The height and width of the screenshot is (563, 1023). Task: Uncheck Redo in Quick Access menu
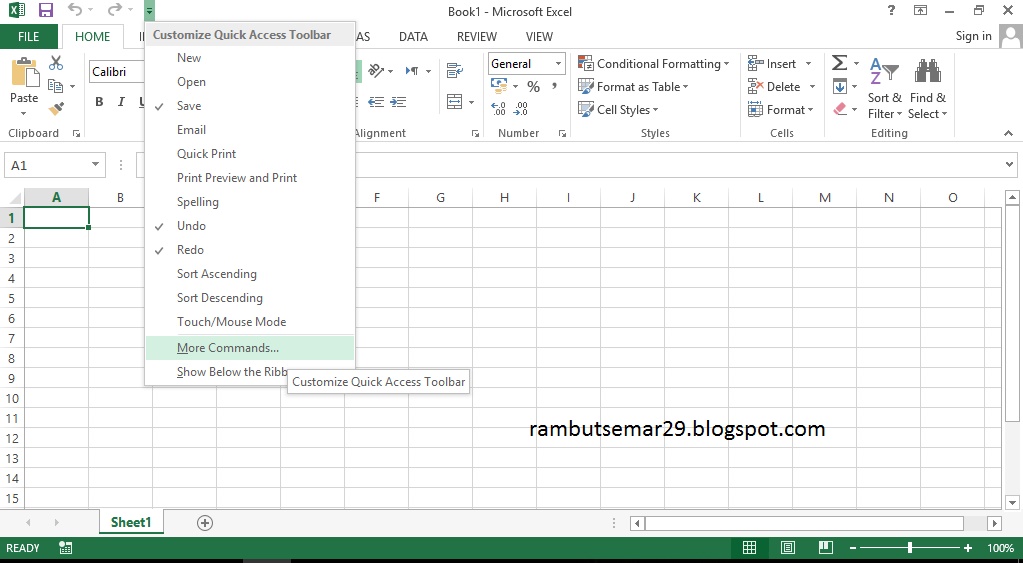250,250
